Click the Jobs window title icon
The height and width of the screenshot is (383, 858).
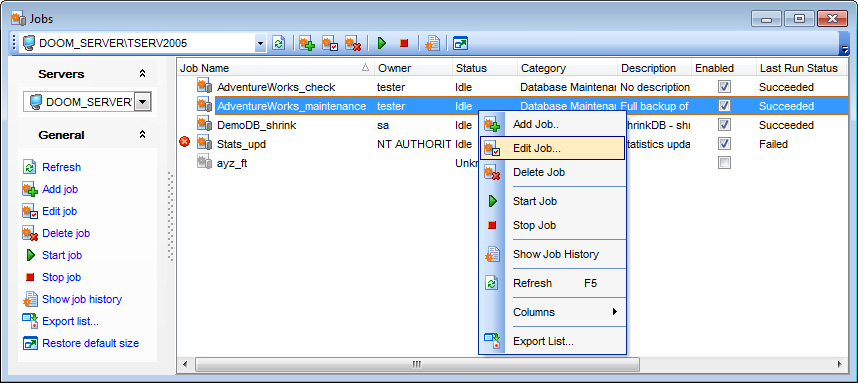tap(18, 19)
